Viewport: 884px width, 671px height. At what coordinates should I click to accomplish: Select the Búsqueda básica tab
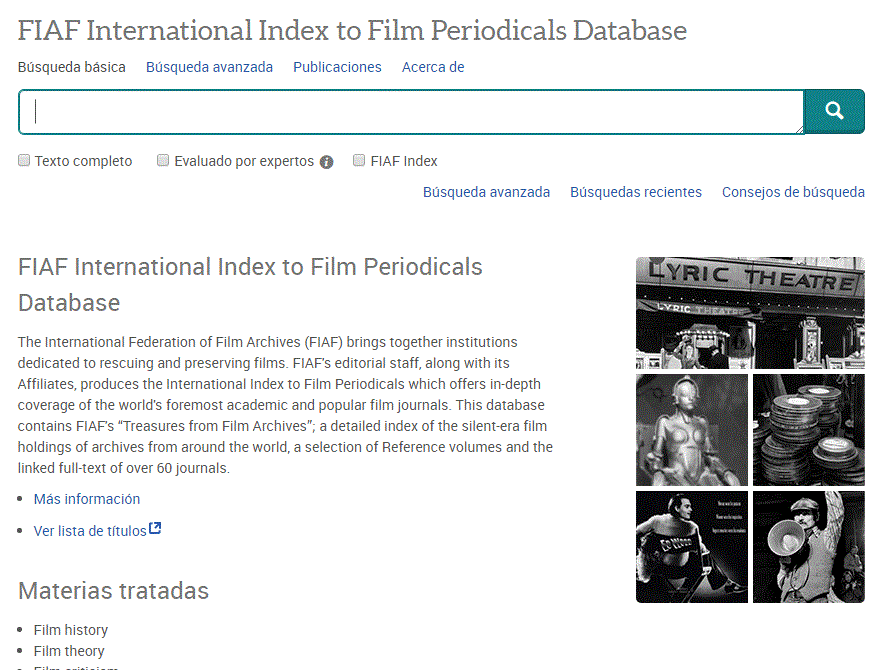click(x=72, y=67)
